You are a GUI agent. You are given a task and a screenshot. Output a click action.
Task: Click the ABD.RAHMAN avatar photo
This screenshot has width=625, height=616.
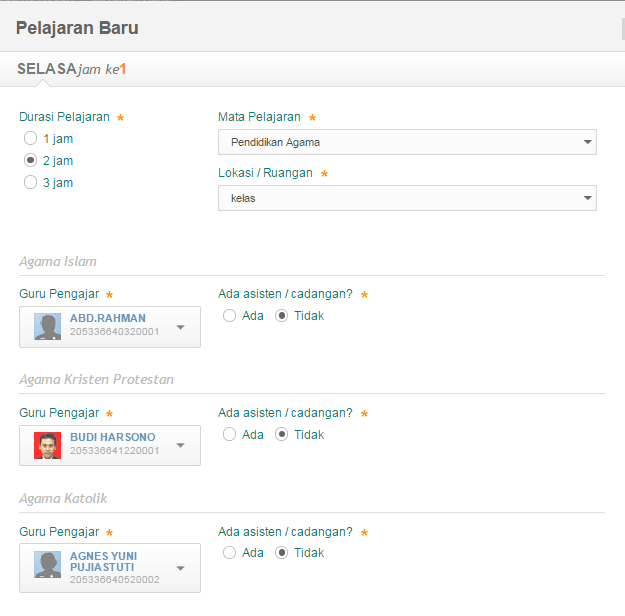[47, 327]
